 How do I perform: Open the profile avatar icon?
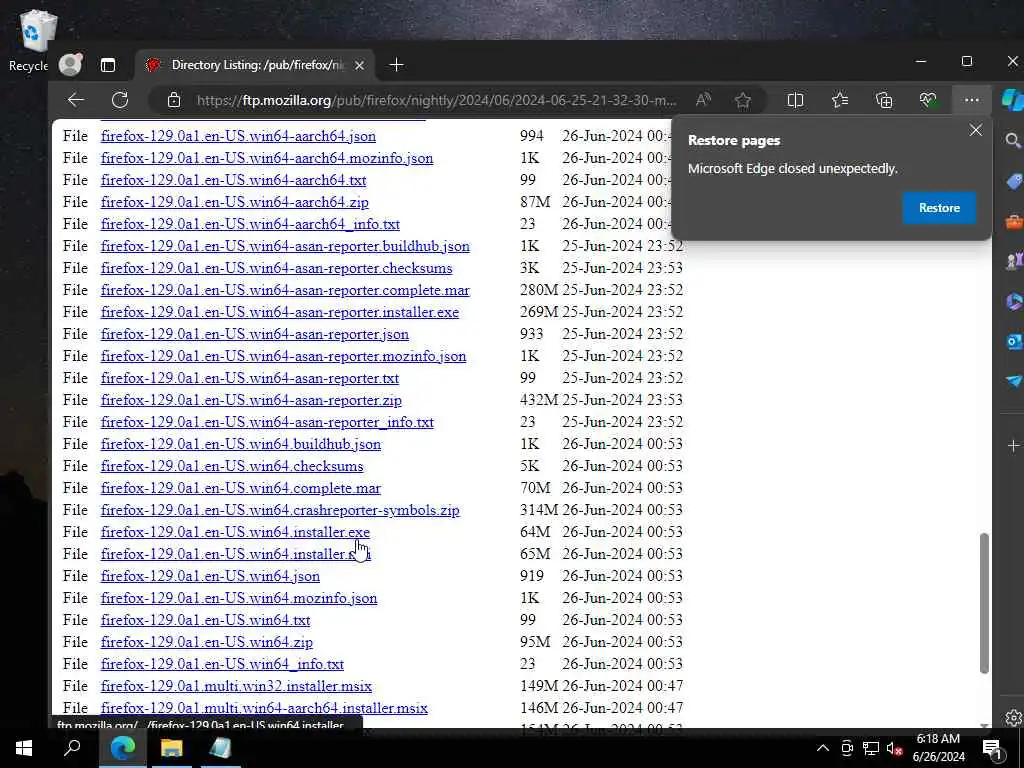[71, 64]
